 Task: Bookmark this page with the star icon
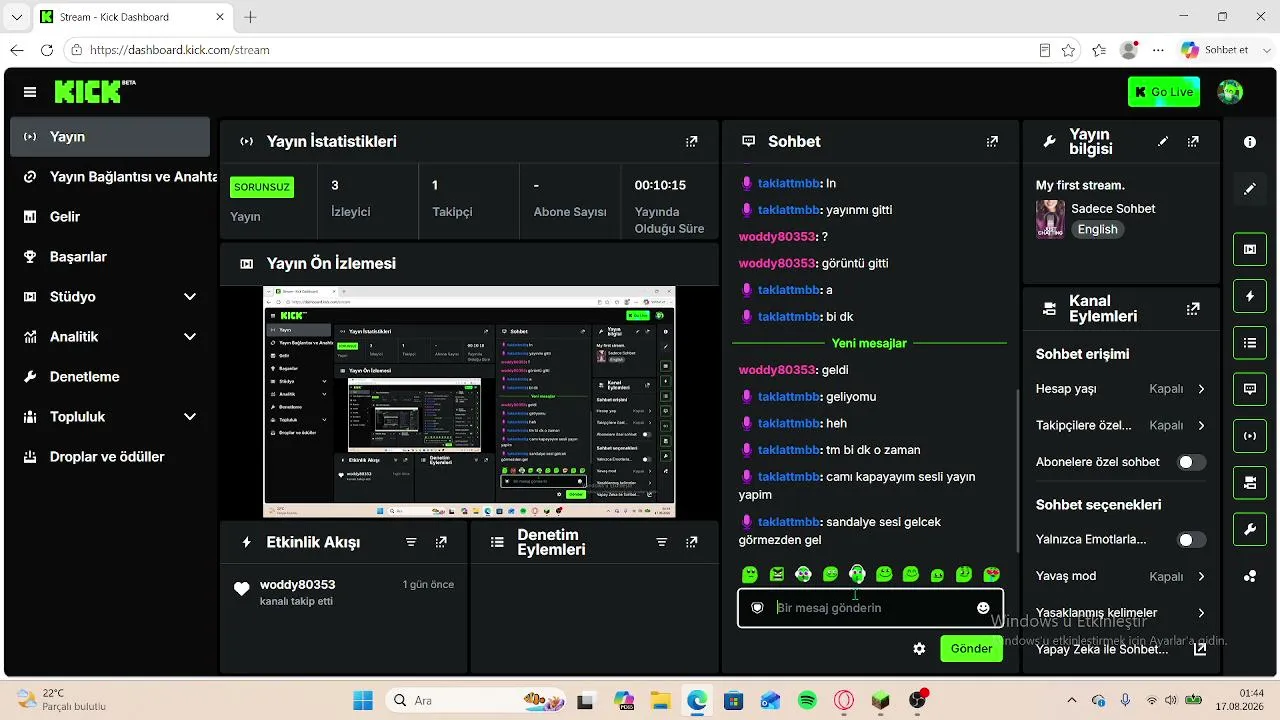[1069, 50]
